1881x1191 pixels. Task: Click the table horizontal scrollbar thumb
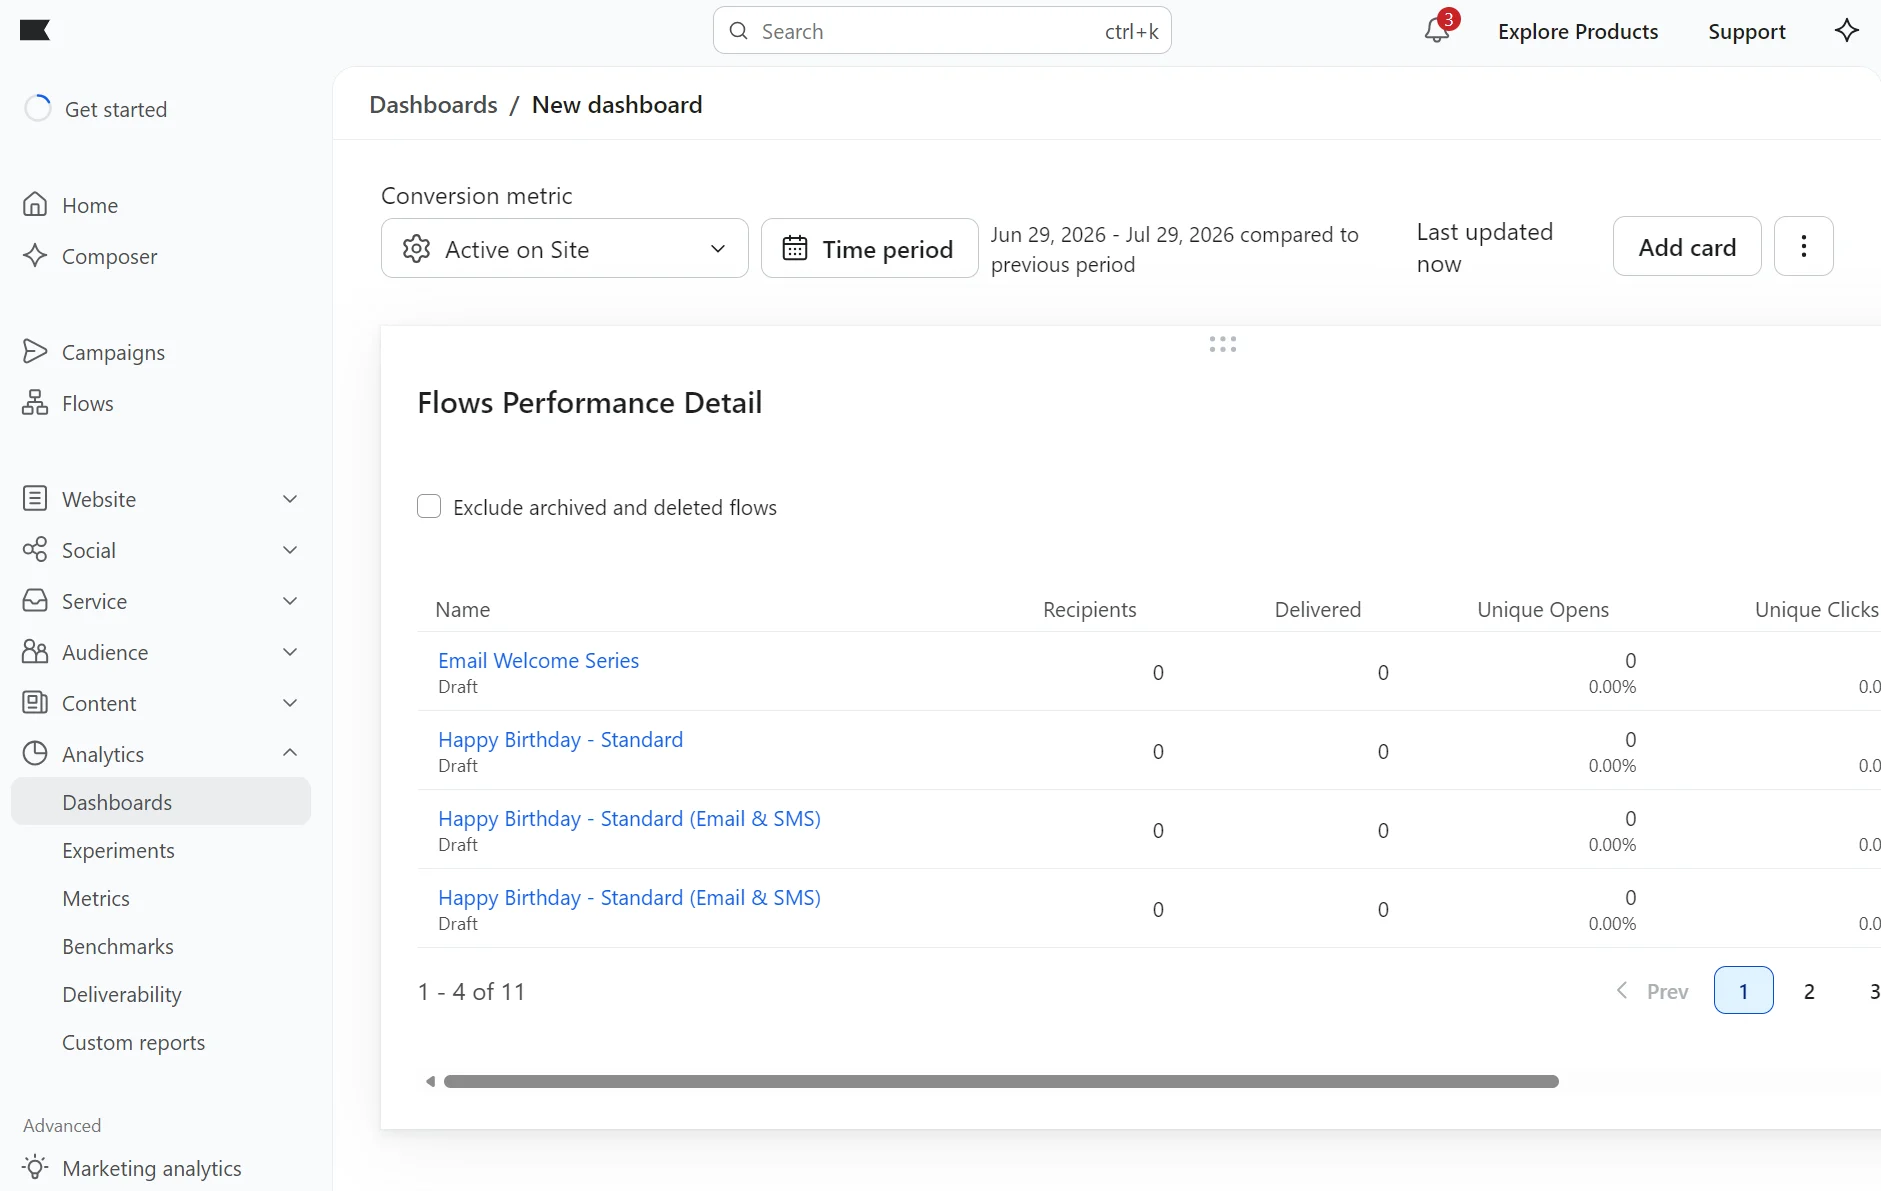pyautogui.click(x=1001, y=1081)
